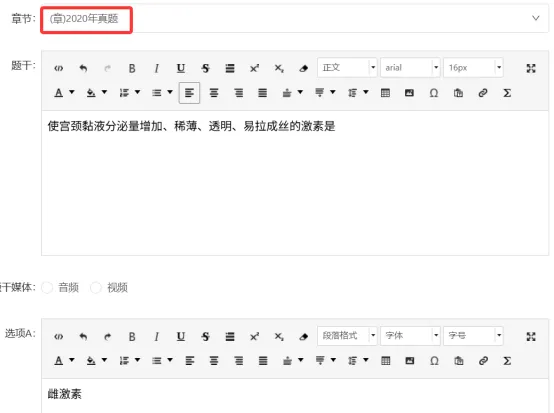The image size is (554, 413).
Task: Insert hyperlink in 选项A editor
Action: point(483,361)
